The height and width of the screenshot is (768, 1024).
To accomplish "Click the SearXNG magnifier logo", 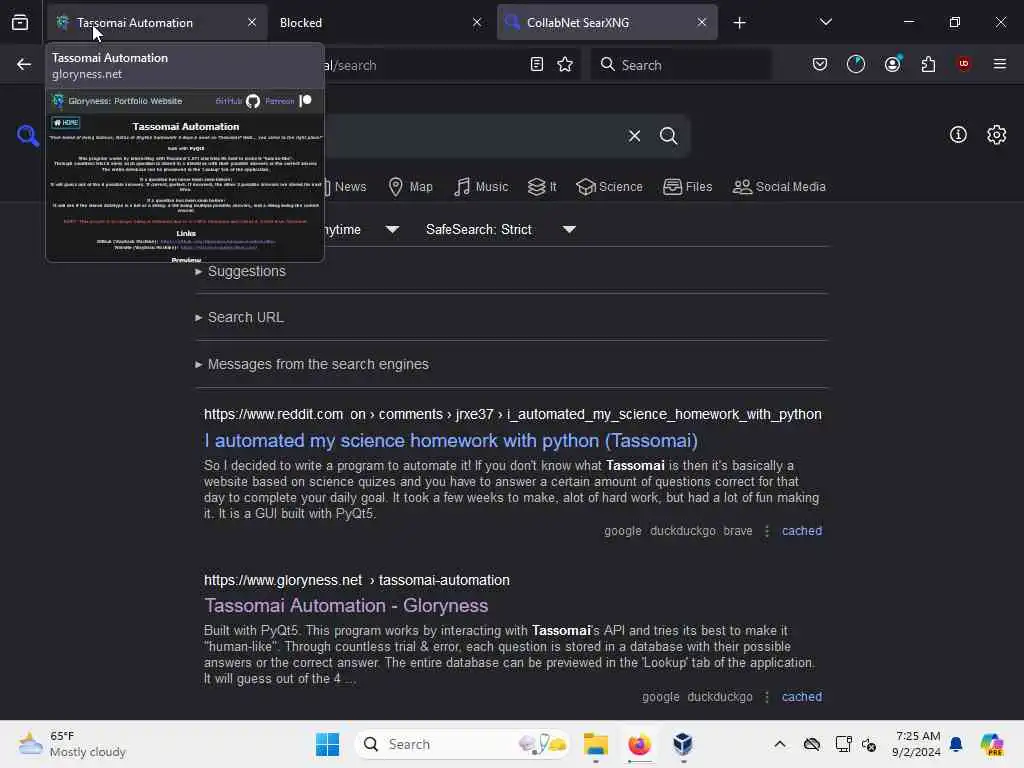I will click(27, 135).
